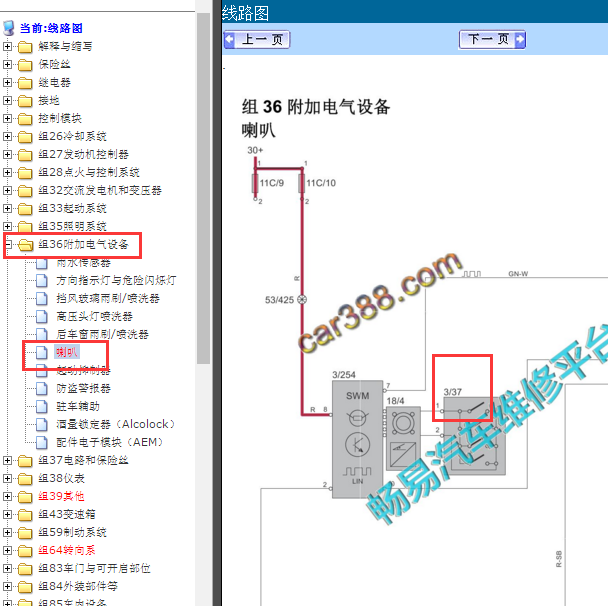Image resolution: width=608 pixels, height=606 pixels.
Task: Click open folder icon of 组36附加电气设备
Action: [x=25, y=245]
